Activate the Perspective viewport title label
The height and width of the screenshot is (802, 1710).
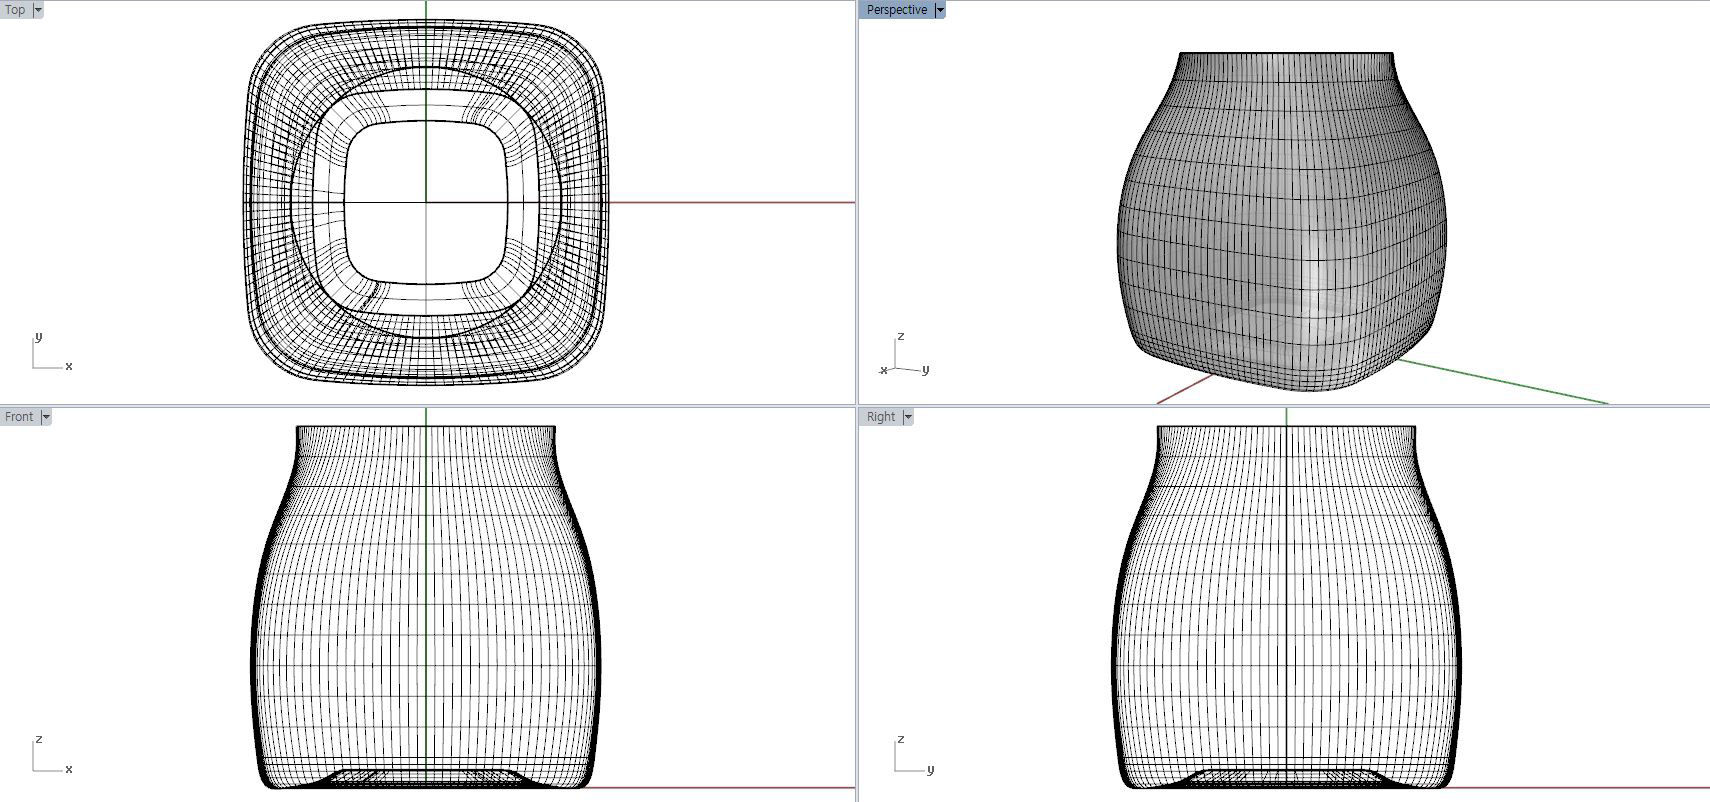pos(897,10)
